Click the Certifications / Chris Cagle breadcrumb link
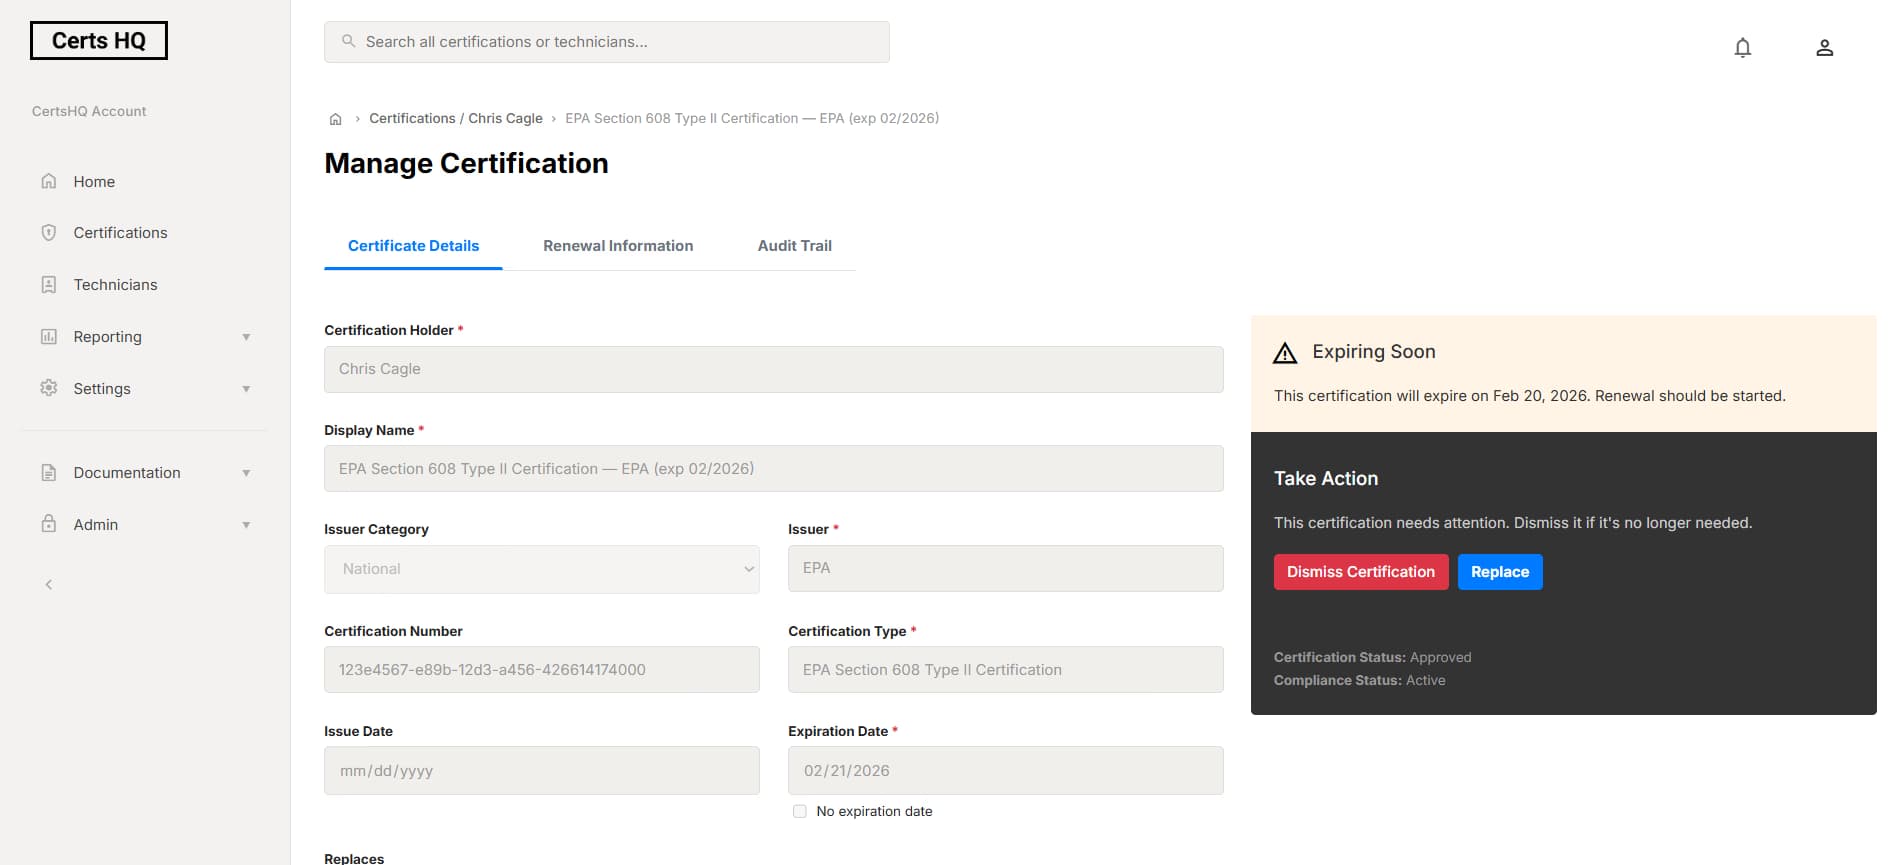 (x=455, y=118)
